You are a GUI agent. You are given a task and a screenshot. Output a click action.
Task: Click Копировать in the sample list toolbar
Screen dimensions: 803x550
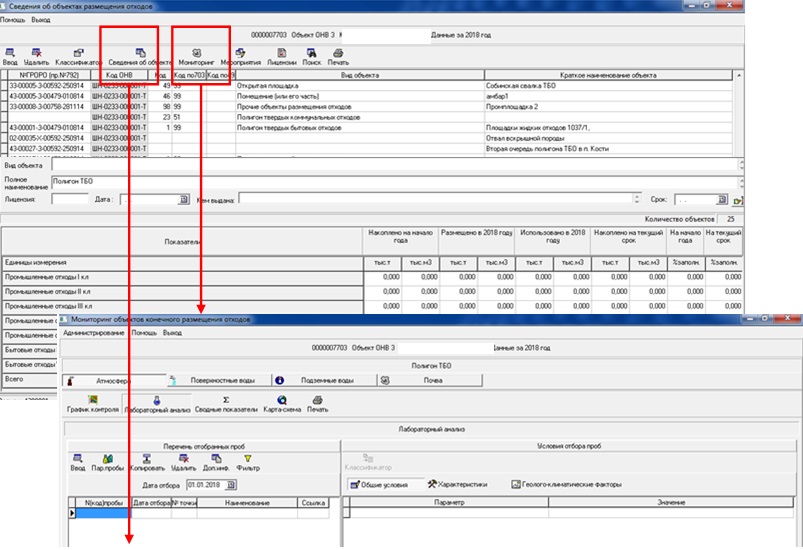147,461
